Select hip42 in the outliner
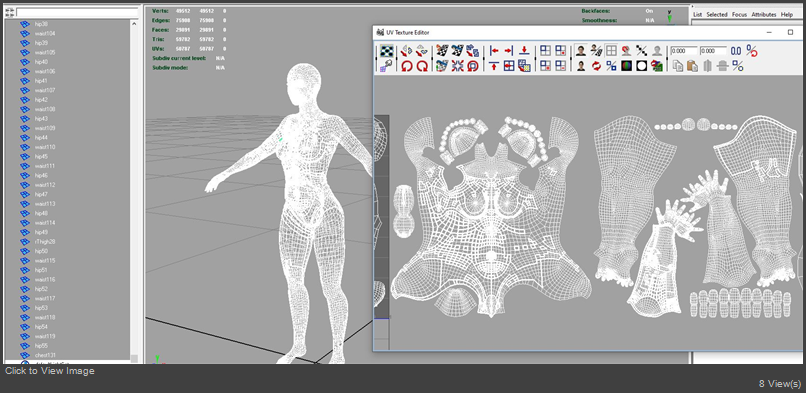 41,100
